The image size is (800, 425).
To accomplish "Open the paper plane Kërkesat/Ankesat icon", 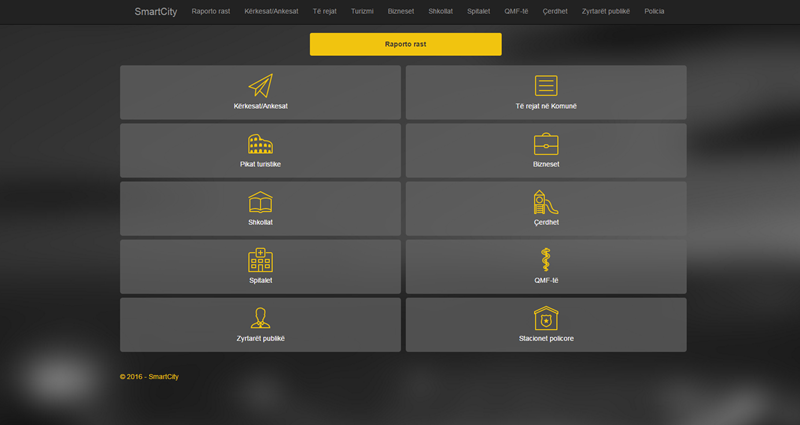I will (x=261, y=85).
